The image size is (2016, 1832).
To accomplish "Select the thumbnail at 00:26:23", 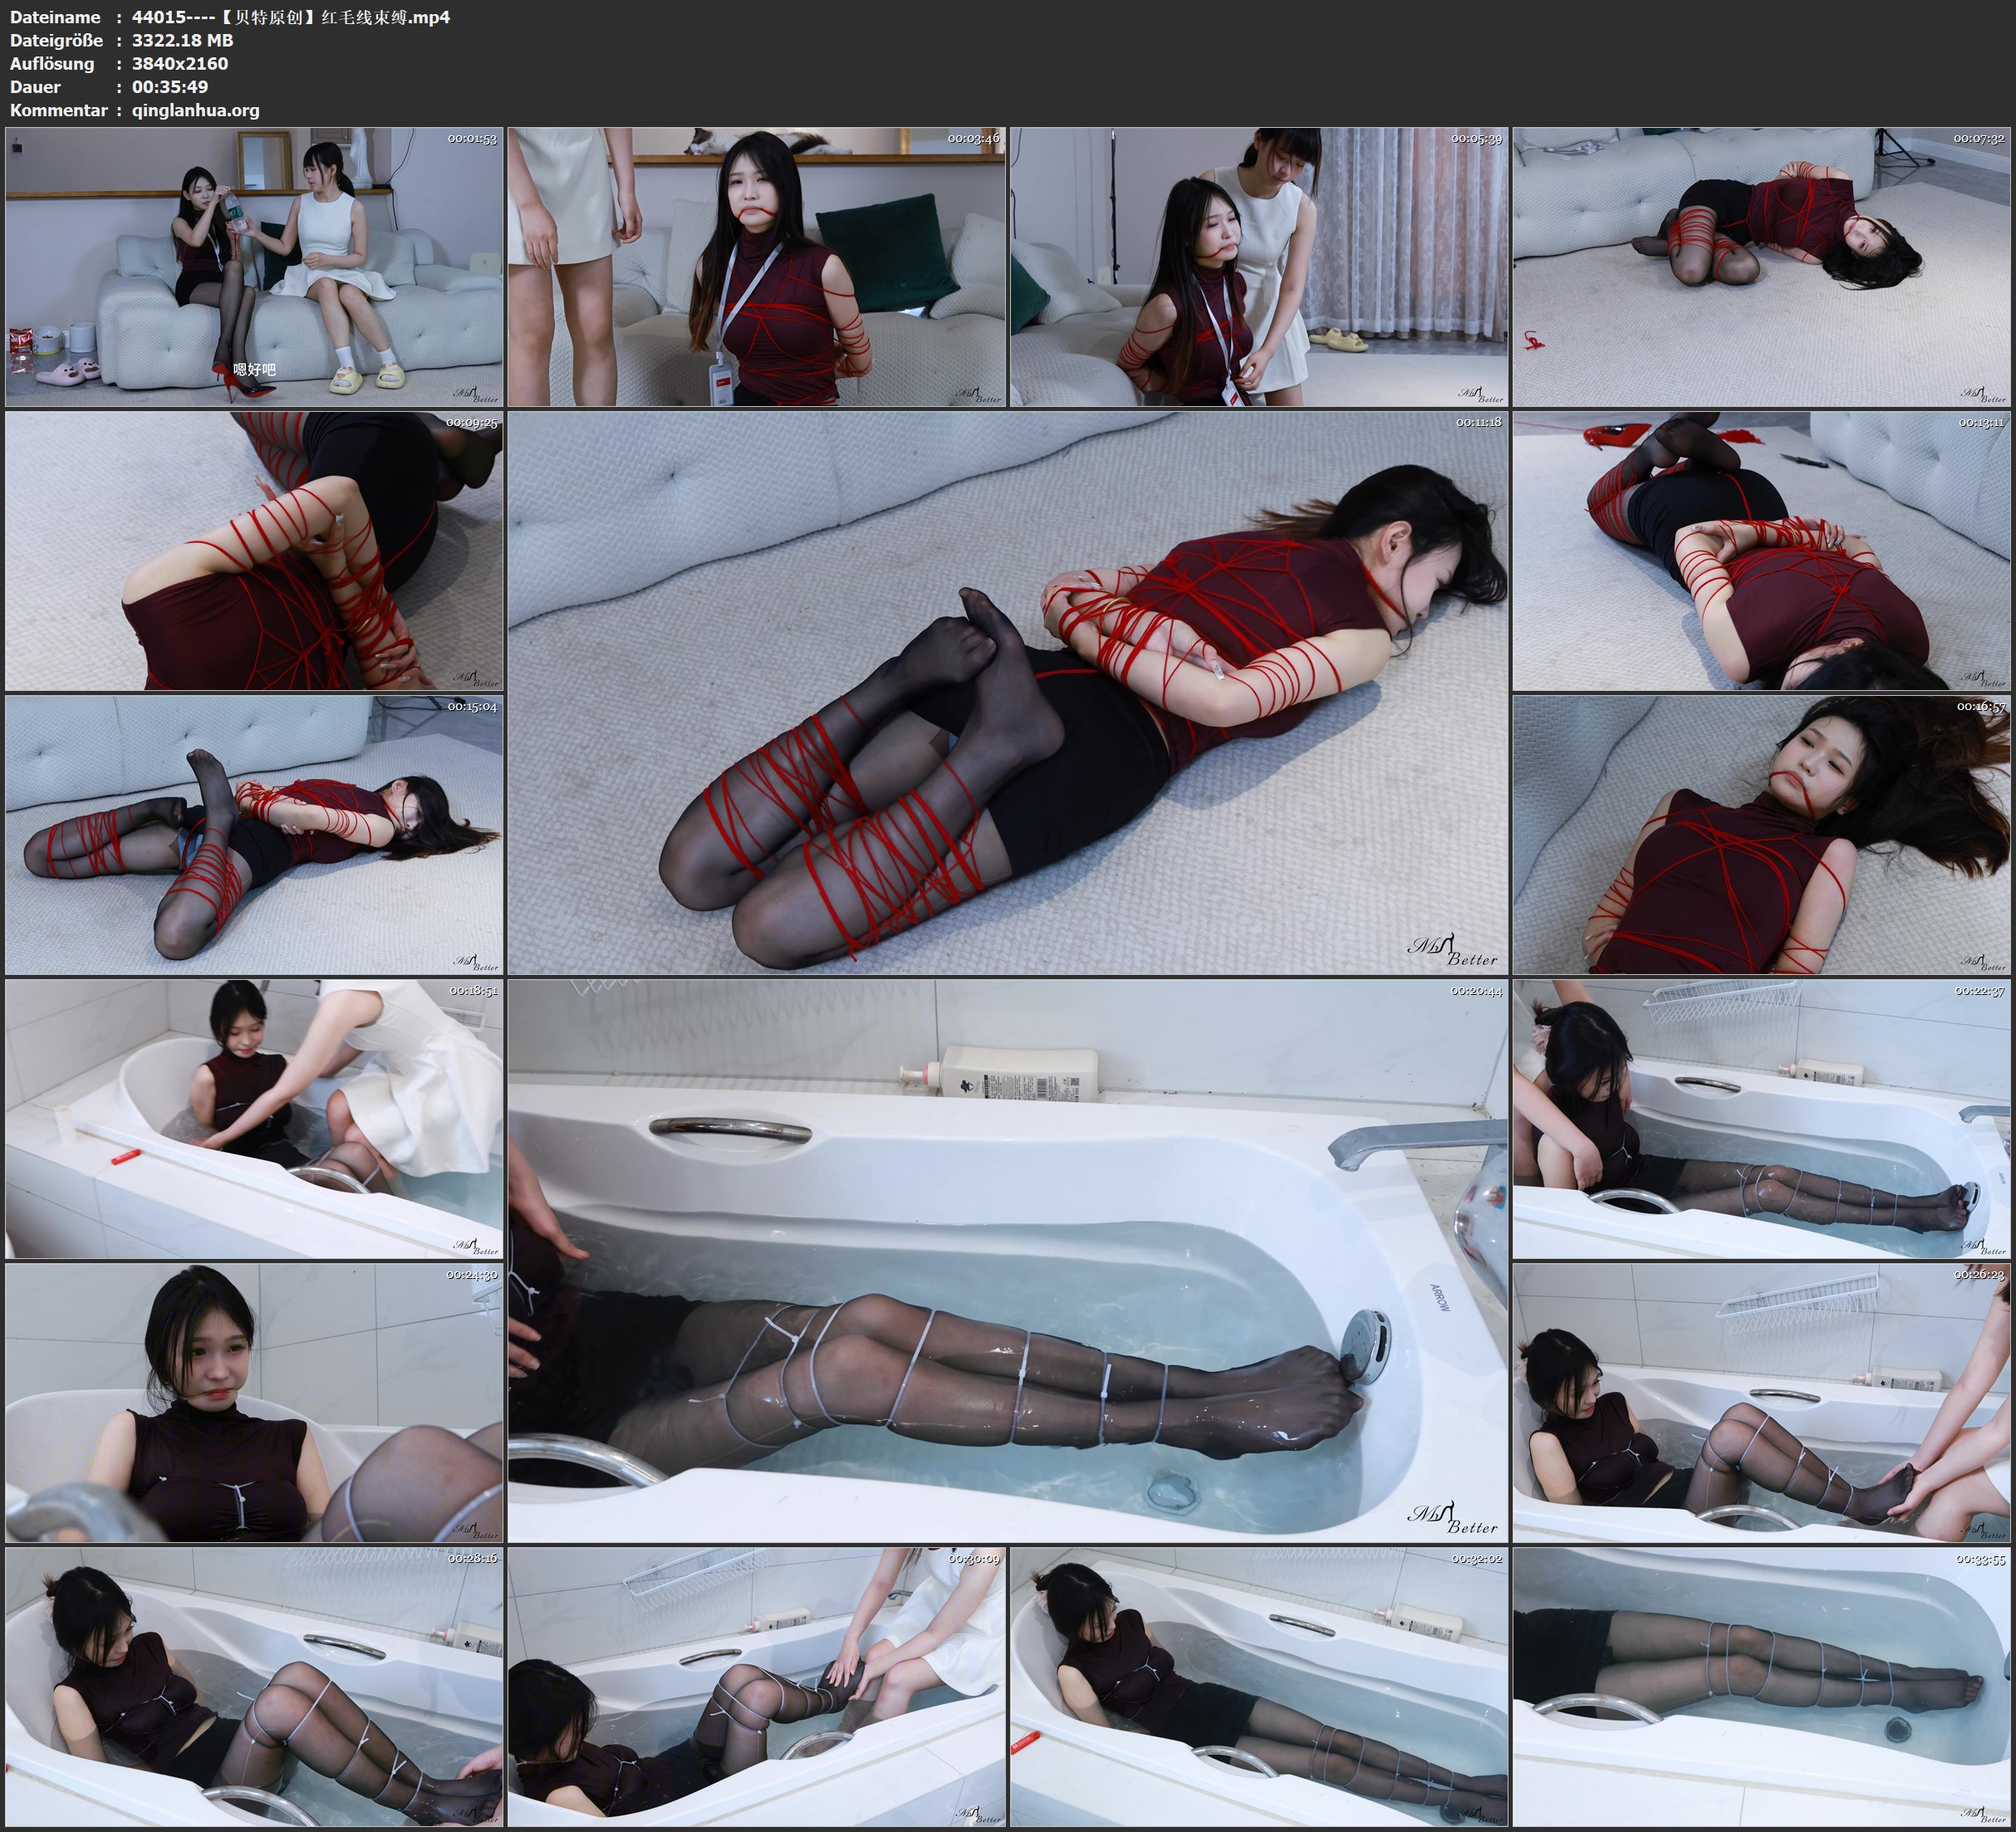I will coord(1761,1403).
